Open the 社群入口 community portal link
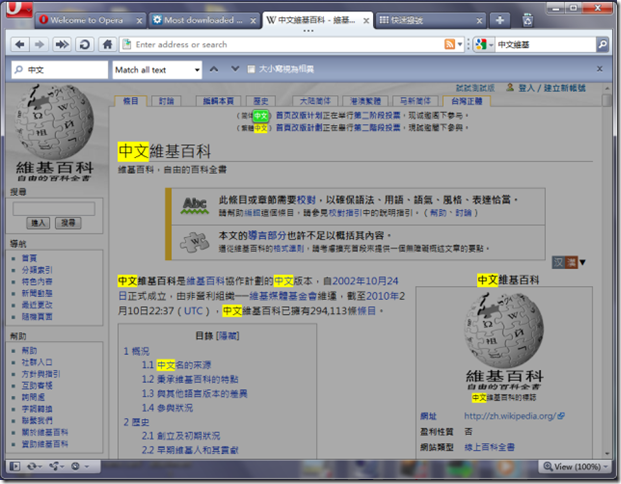The width and height of the screenshot is (621, 484). [x=37, y=362]
